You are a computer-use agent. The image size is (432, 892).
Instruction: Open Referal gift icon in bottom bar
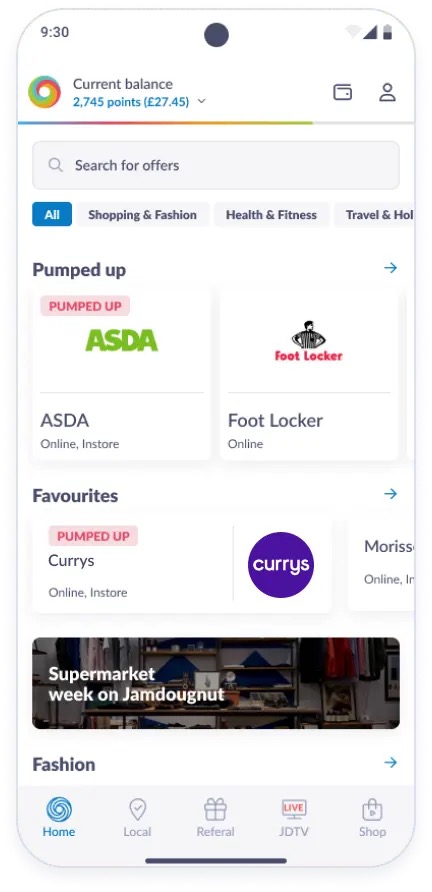point(215,808)
